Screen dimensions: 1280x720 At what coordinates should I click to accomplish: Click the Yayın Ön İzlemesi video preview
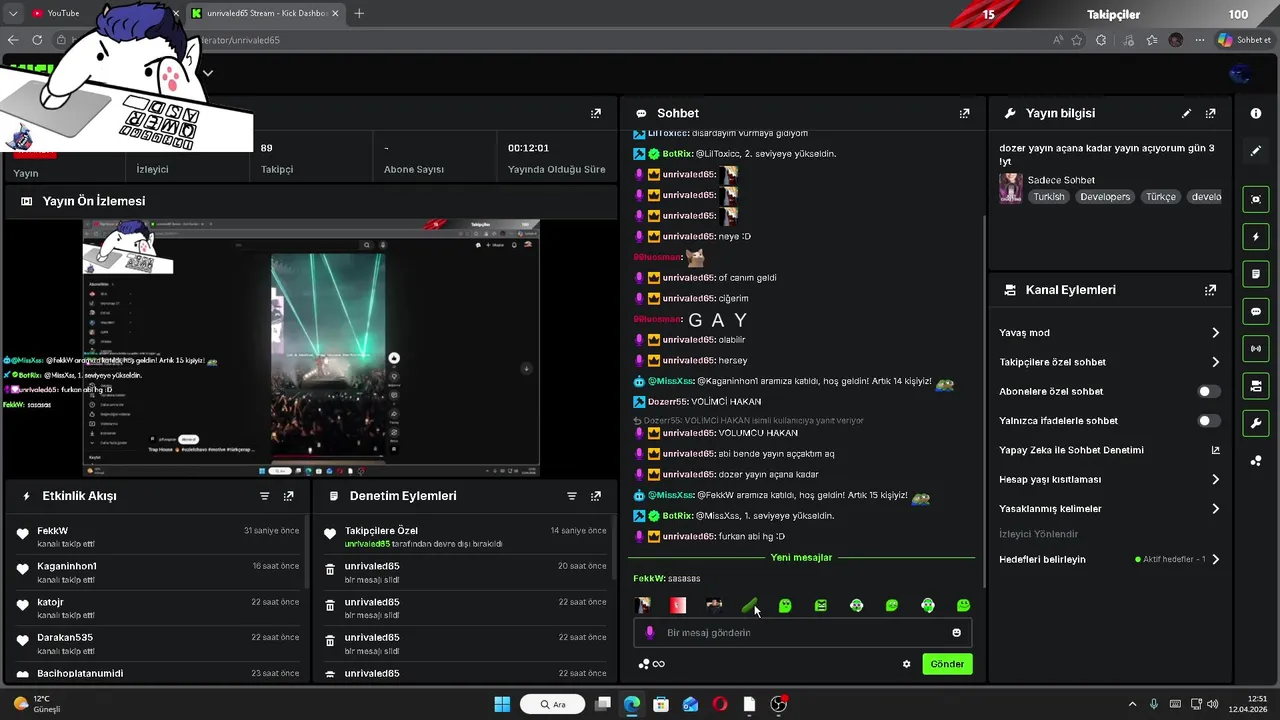click(x=311, y=347)
